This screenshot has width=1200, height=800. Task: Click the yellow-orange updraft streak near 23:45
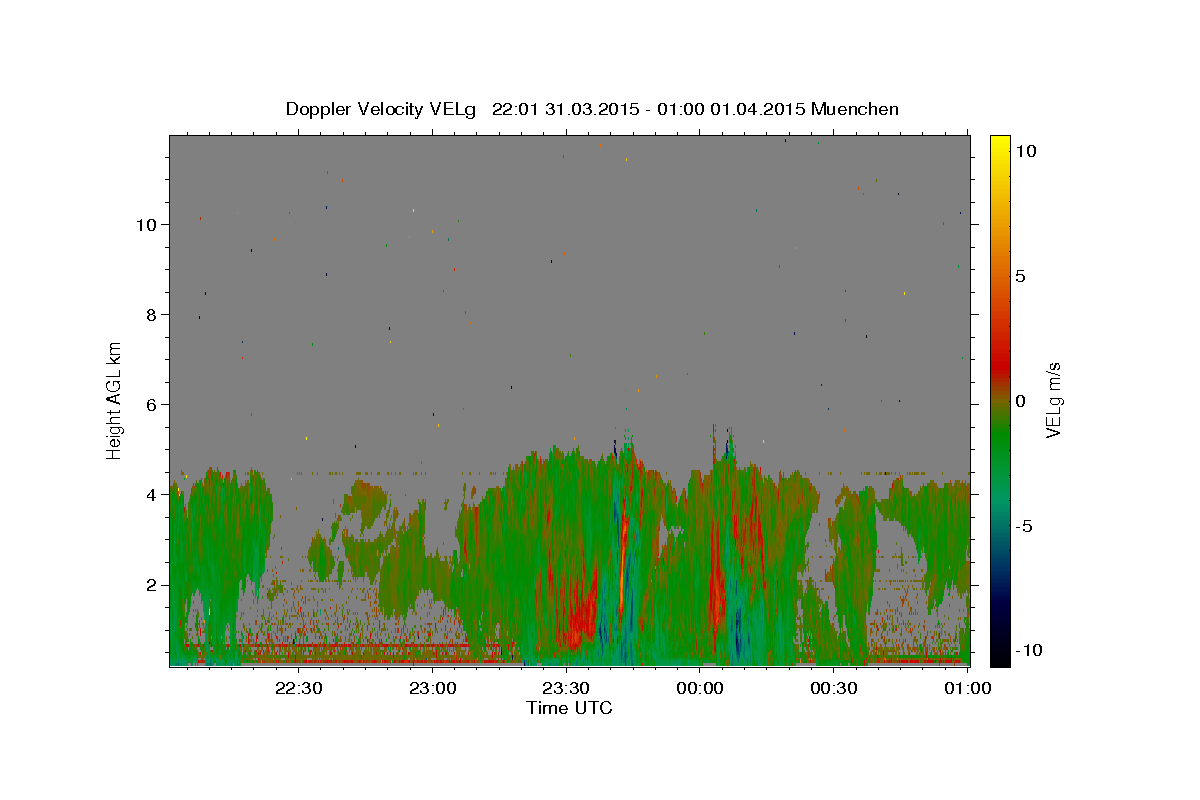click(x=624, y=555)
